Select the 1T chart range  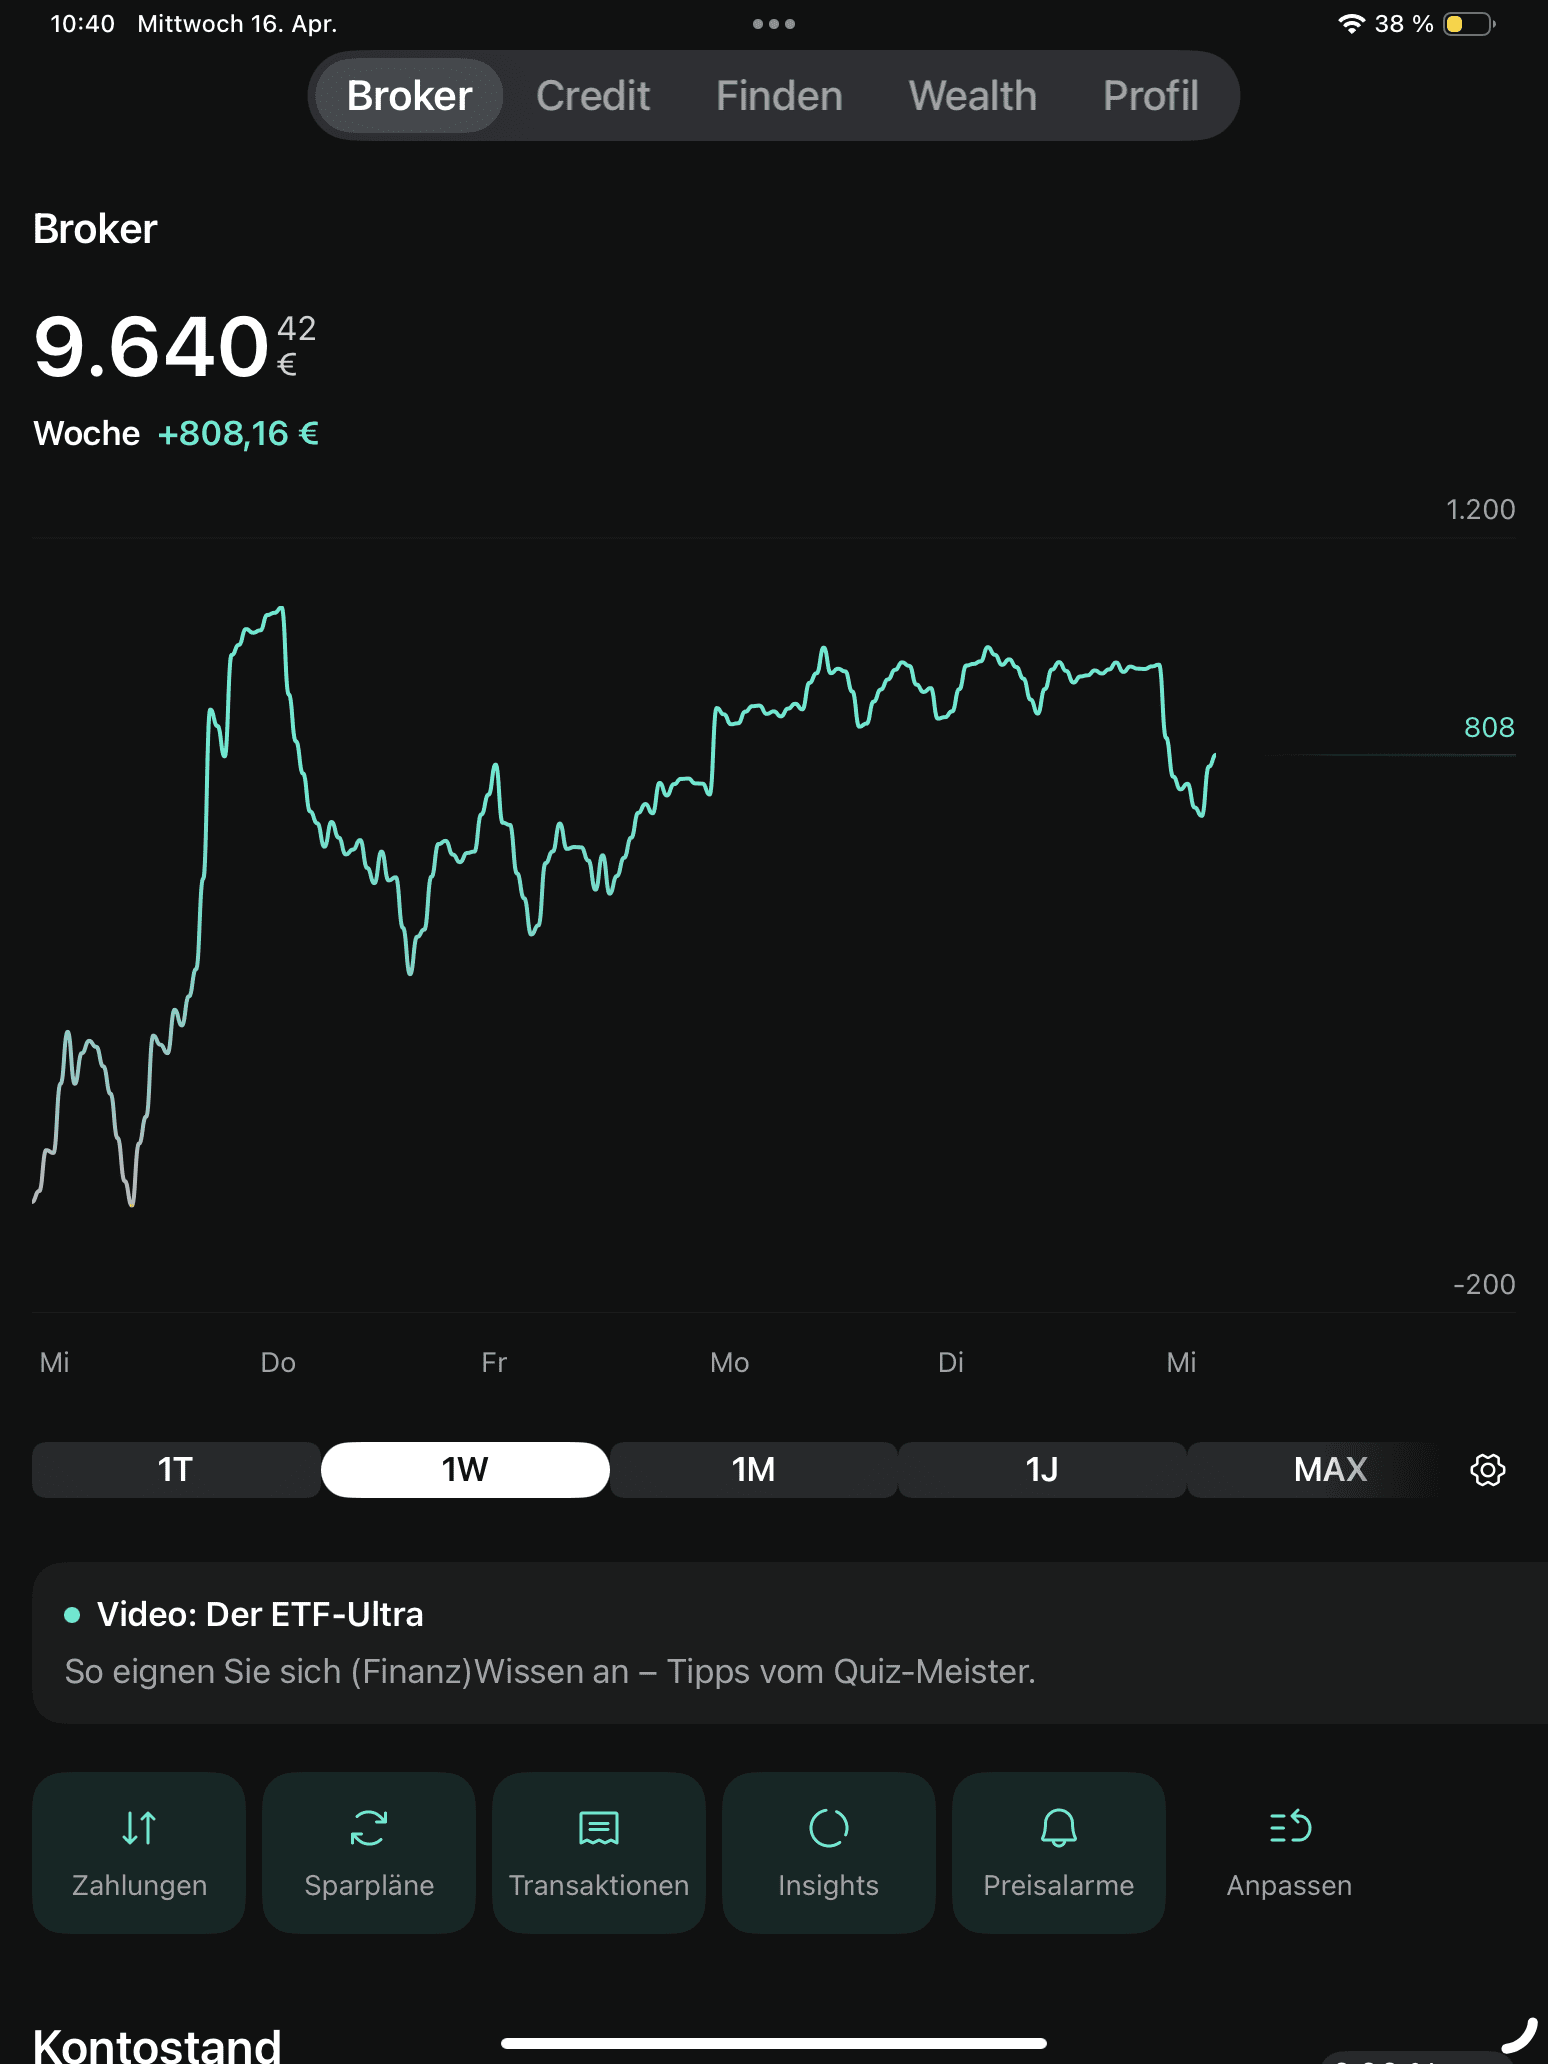(x=176, y=1470)
